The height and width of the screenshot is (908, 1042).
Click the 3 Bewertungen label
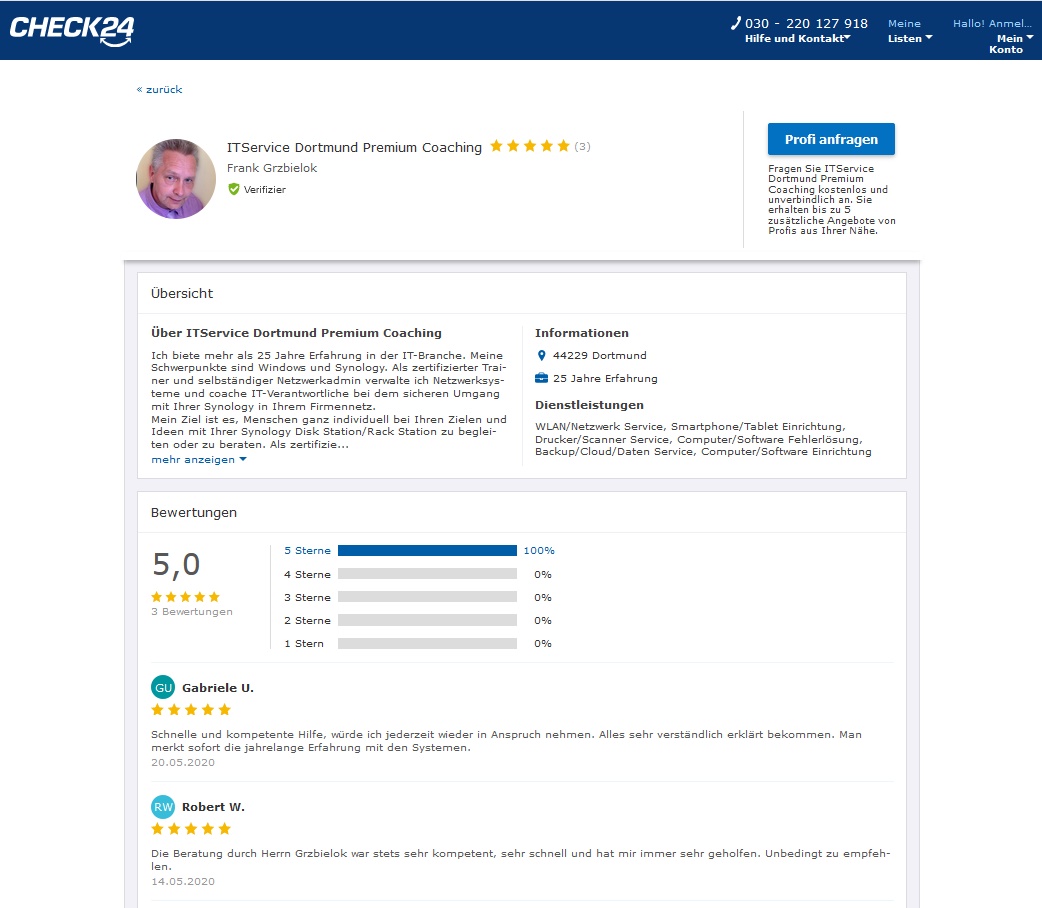click(x=192, y=612)
